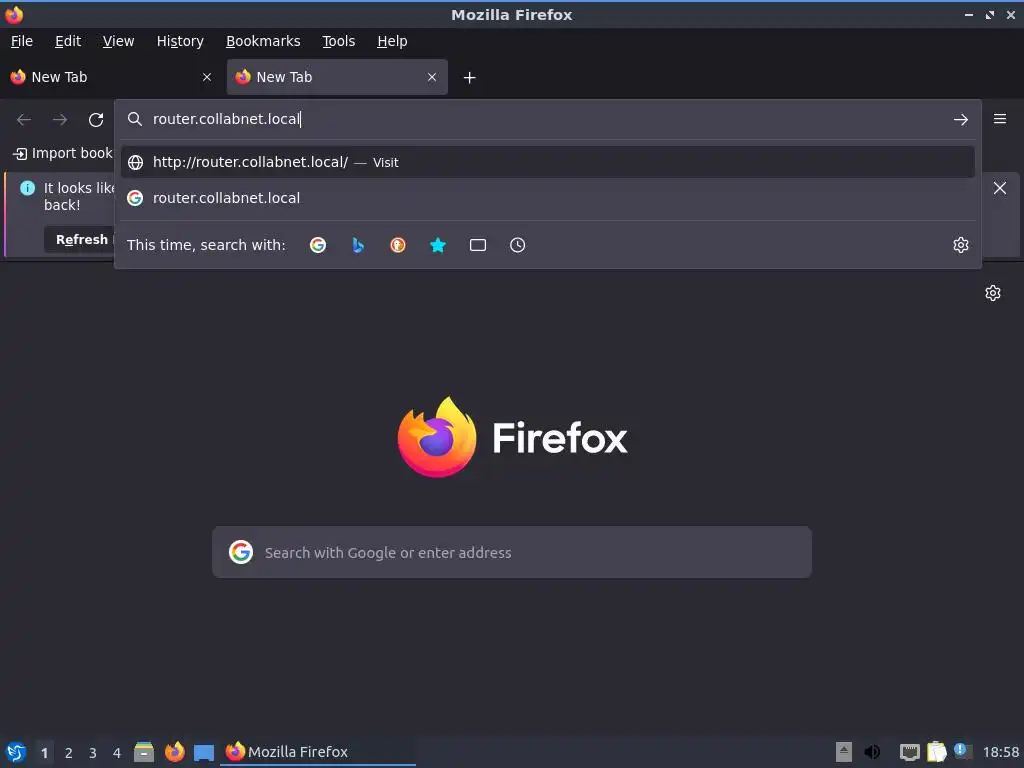Search this time with Google icon
Screen dimensions: 1024x768
(x=318, y=245)
